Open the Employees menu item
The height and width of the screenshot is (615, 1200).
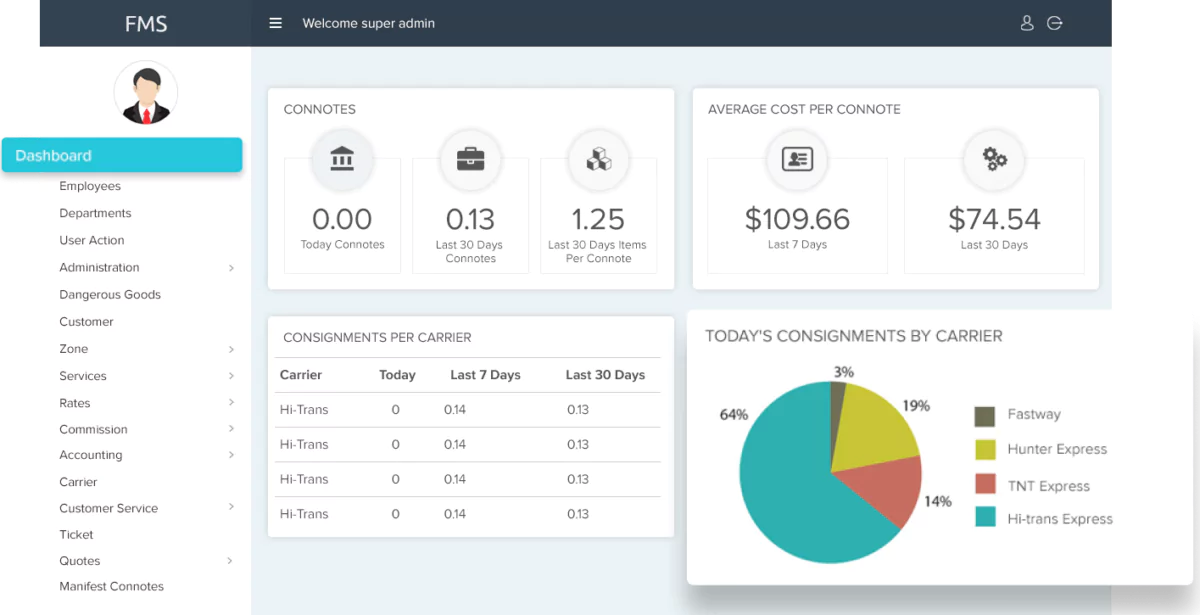[x=90, y=186]
